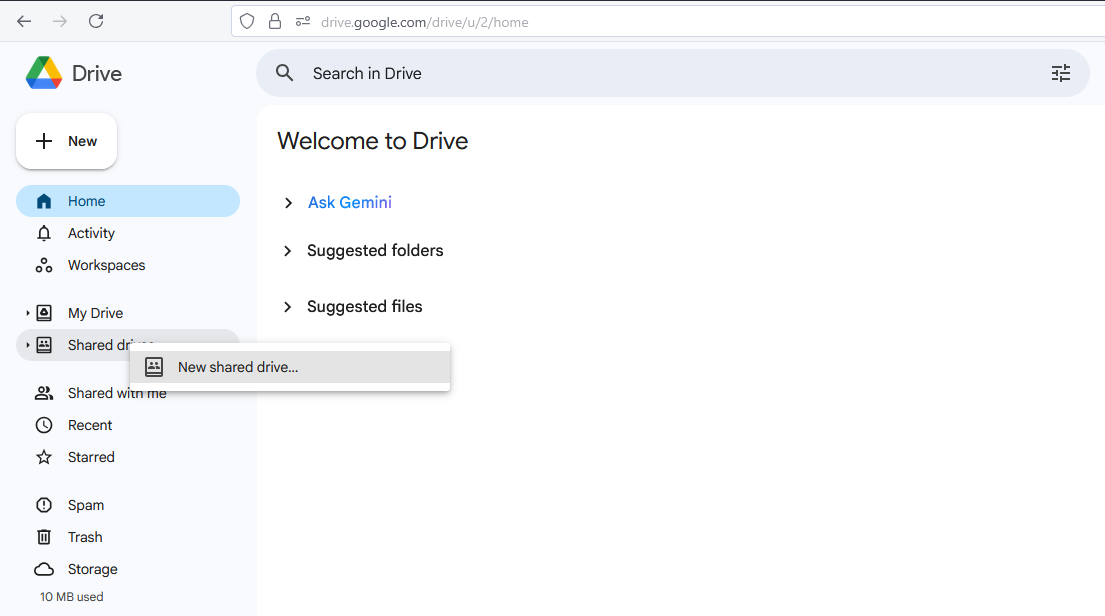Open the Recent files view
This screenshot has width=1105, height=616.
click(90, 425)
